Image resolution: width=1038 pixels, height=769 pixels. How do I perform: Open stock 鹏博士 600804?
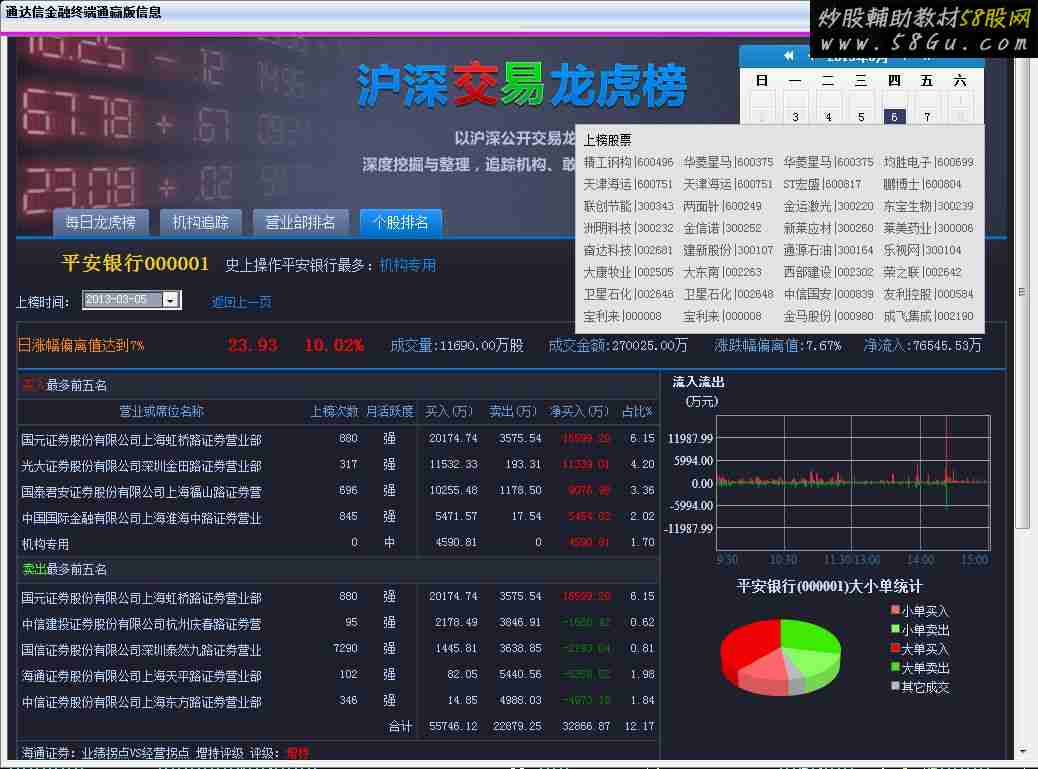(922, 184)
